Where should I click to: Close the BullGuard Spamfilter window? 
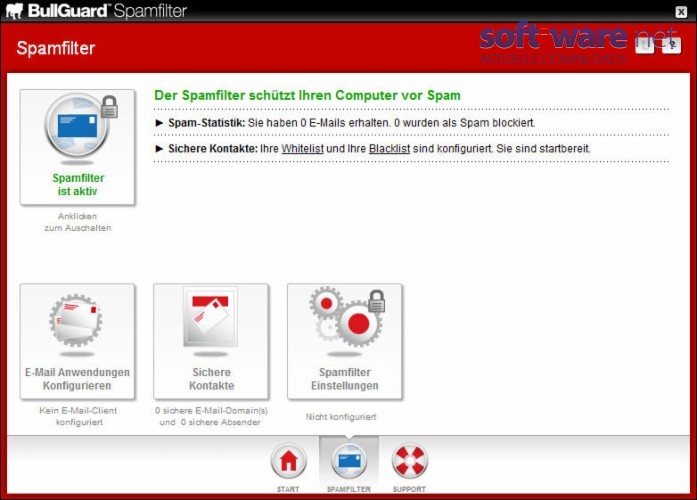(681, 12)
